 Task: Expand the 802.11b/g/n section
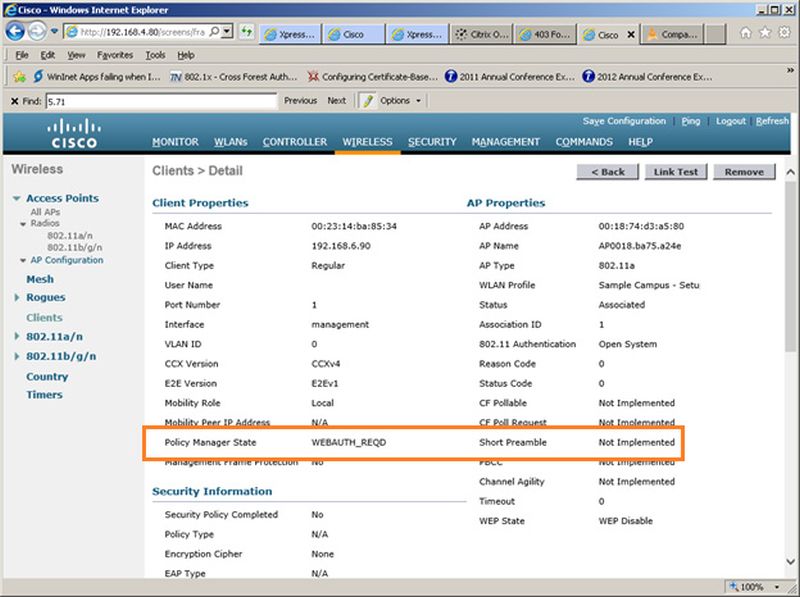[17, 356]
